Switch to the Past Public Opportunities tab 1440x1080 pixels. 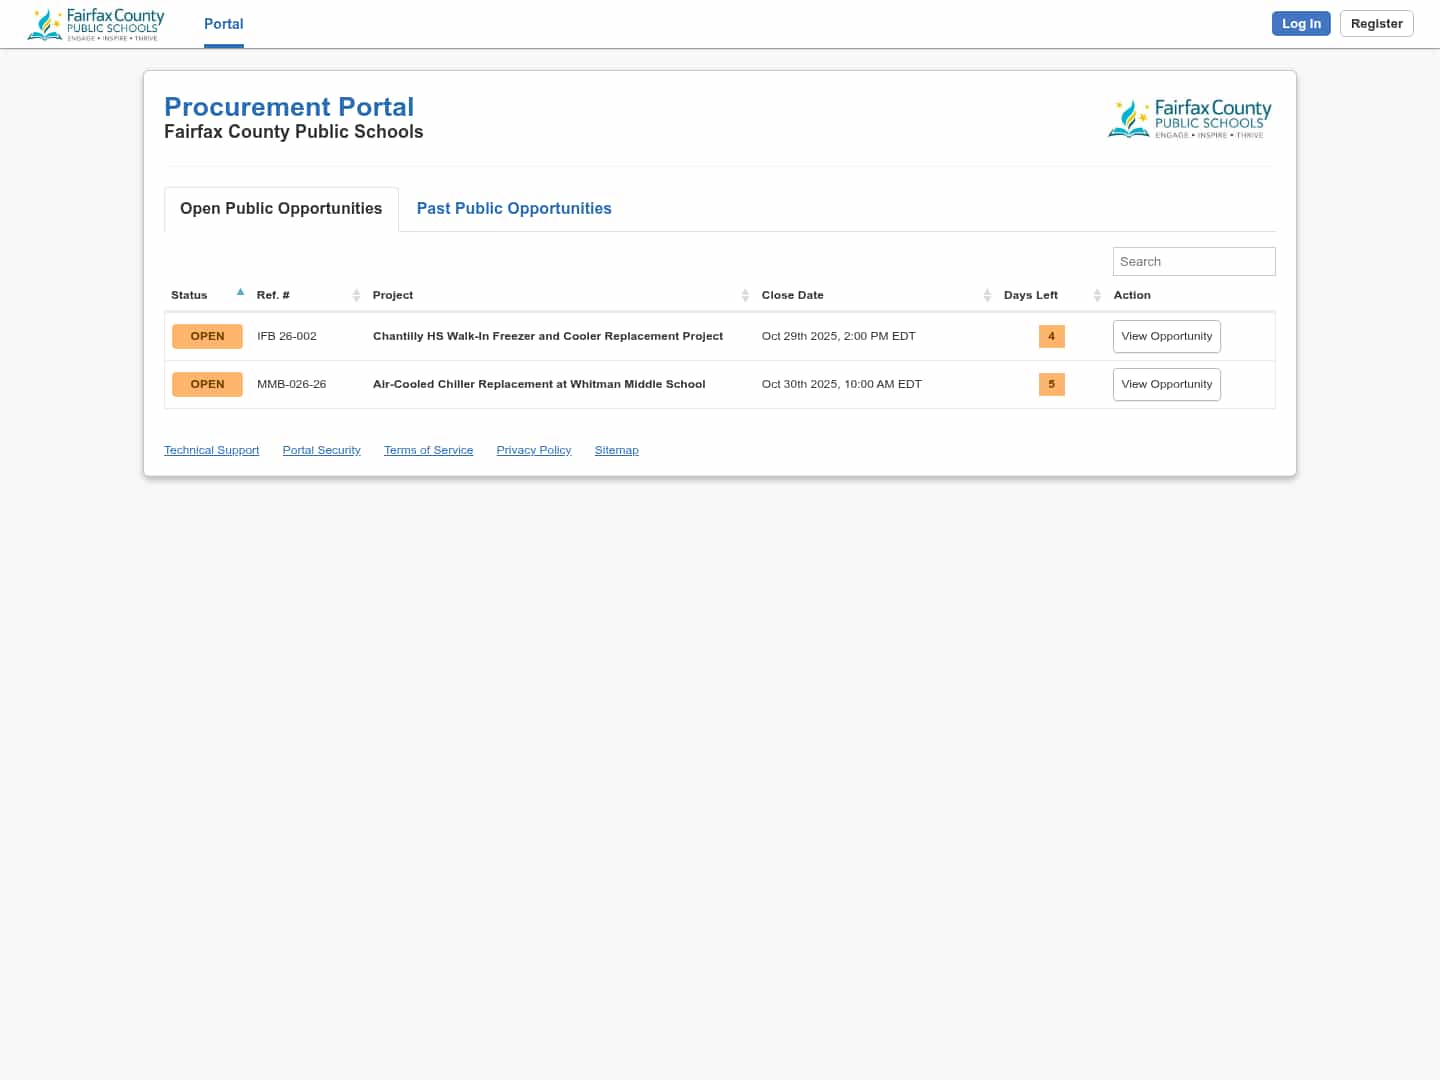click(513, 208)
